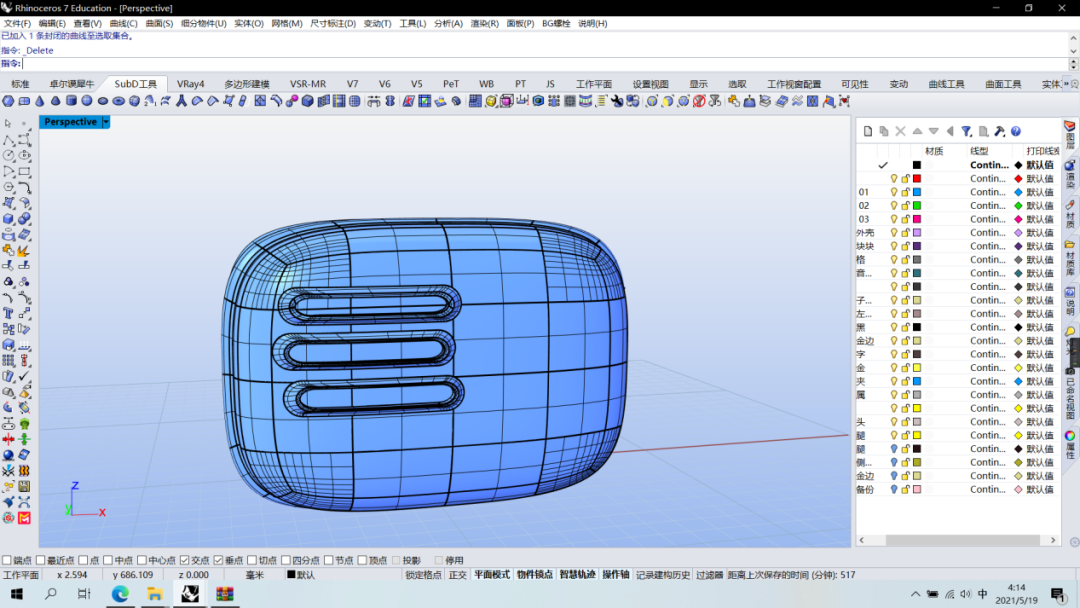
Task: Uncheck the 交点 object snap checkbox
Action: click(185, 560)
